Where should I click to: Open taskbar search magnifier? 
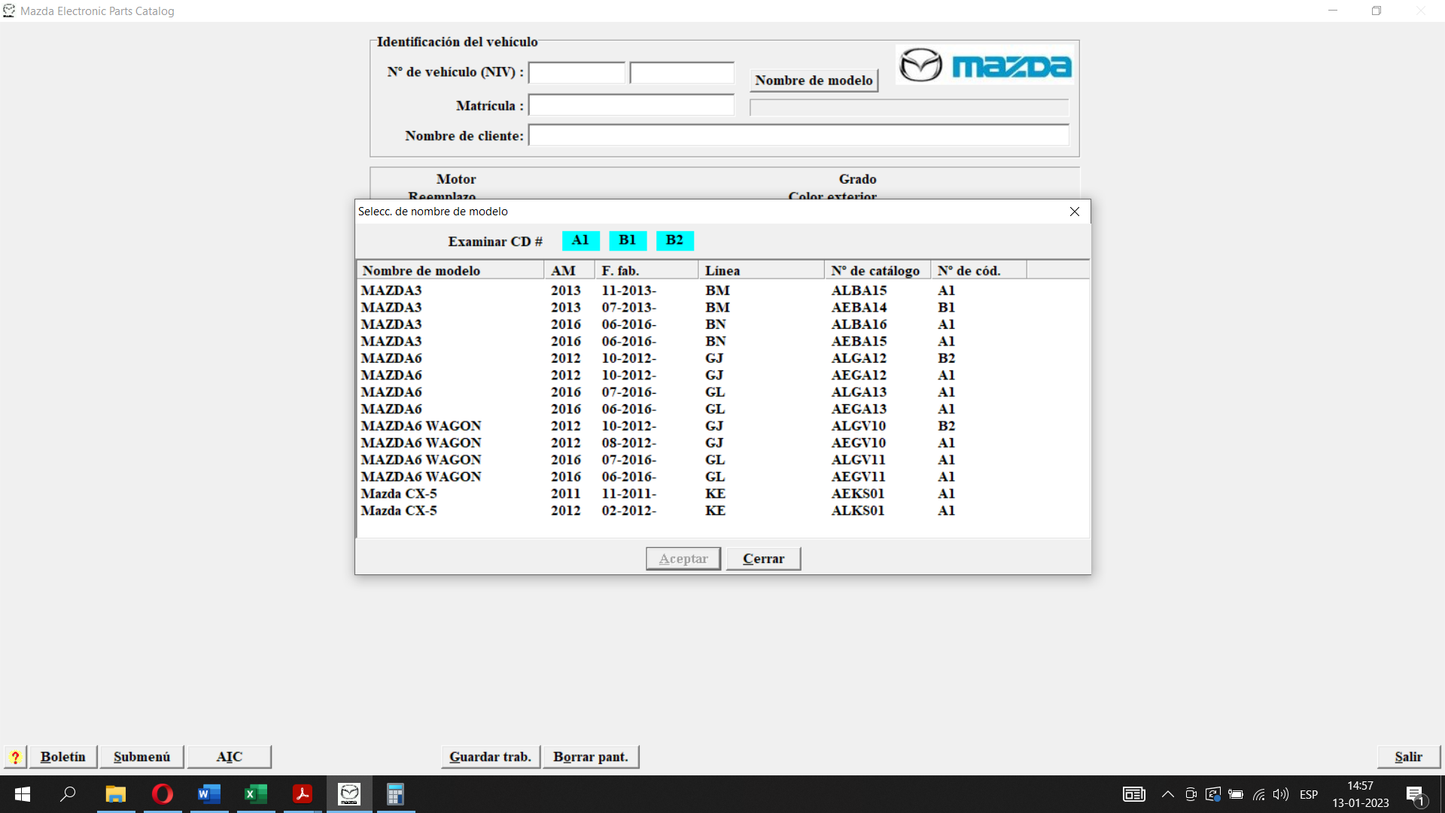pyautogui.click(x=68, y=795)
